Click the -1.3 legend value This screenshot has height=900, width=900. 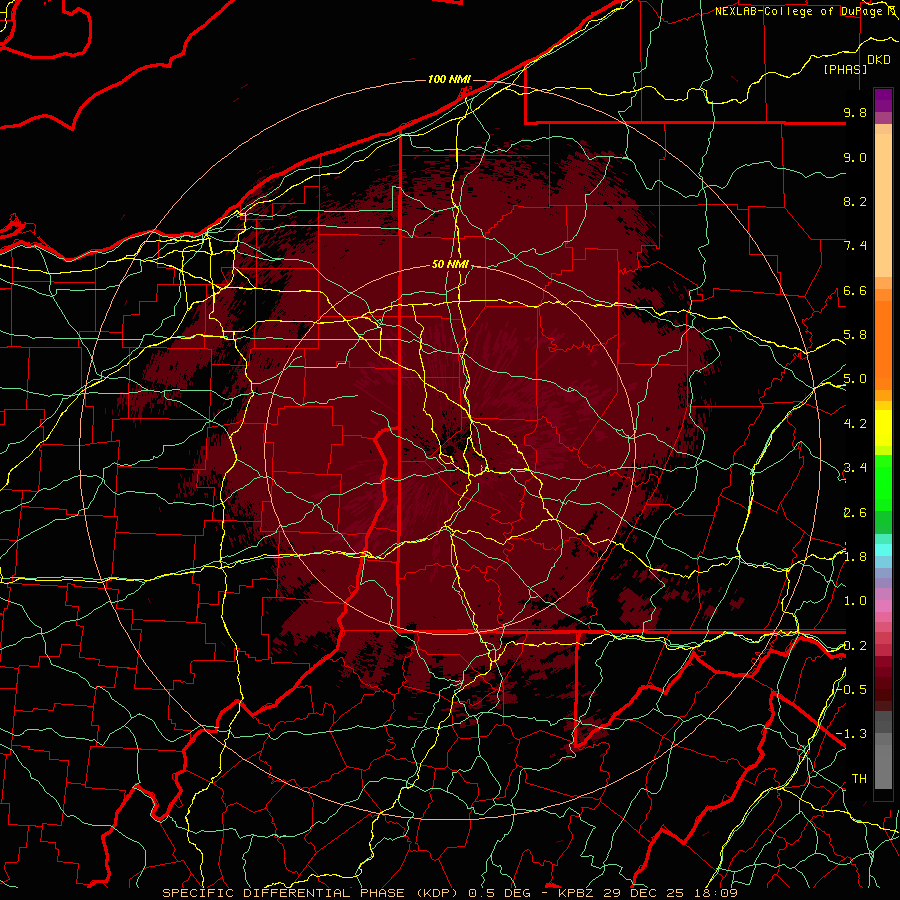tap(852, 735)
